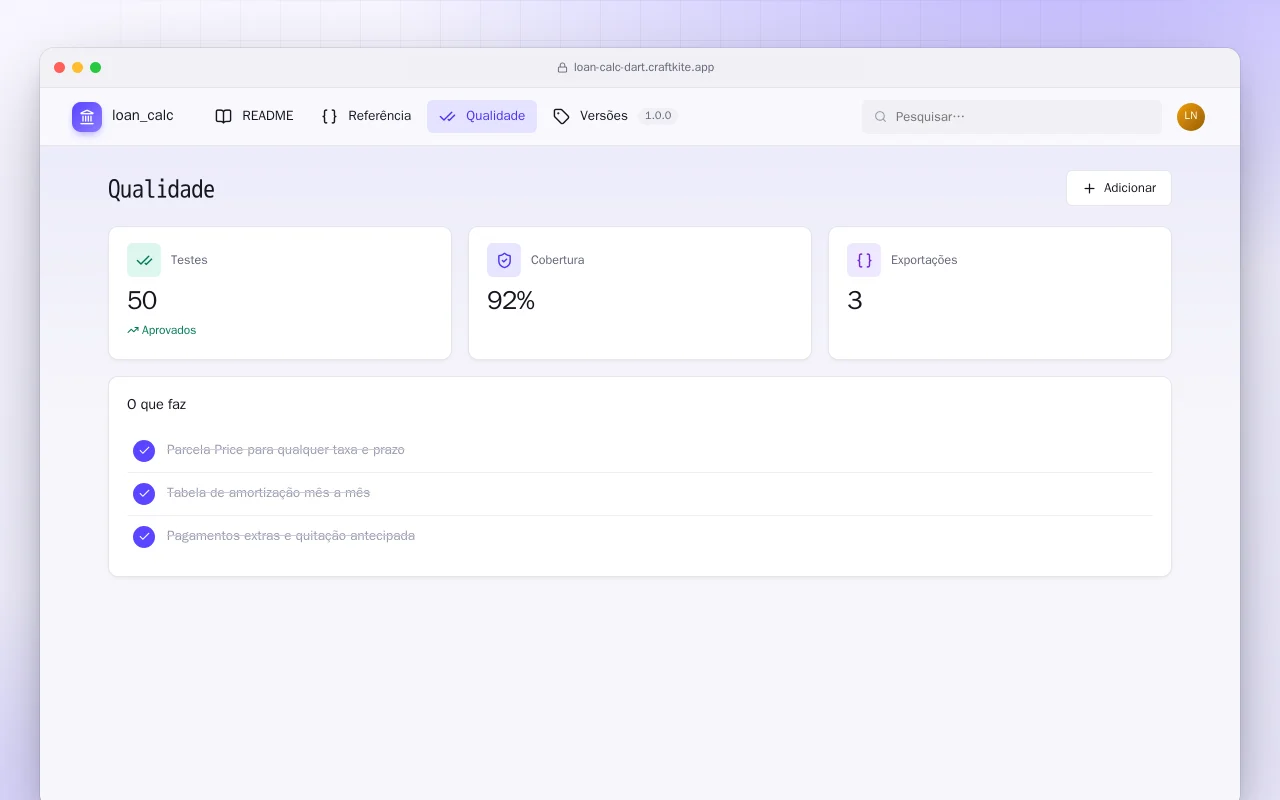Click the lock icon in the address bar

point(562,68)
